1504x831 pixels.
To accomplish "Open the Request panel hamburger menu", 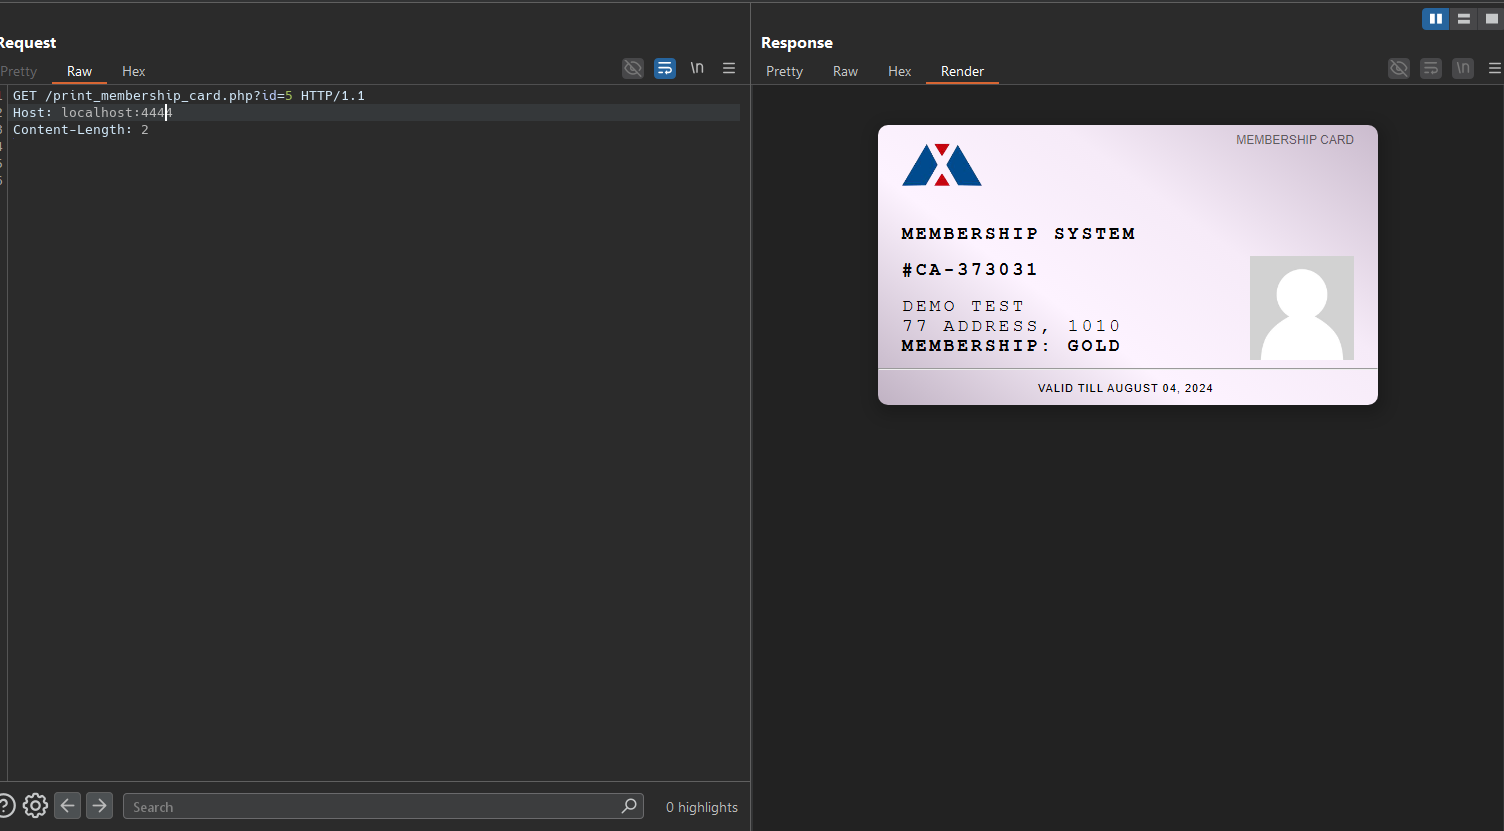I will coord(729,68).
